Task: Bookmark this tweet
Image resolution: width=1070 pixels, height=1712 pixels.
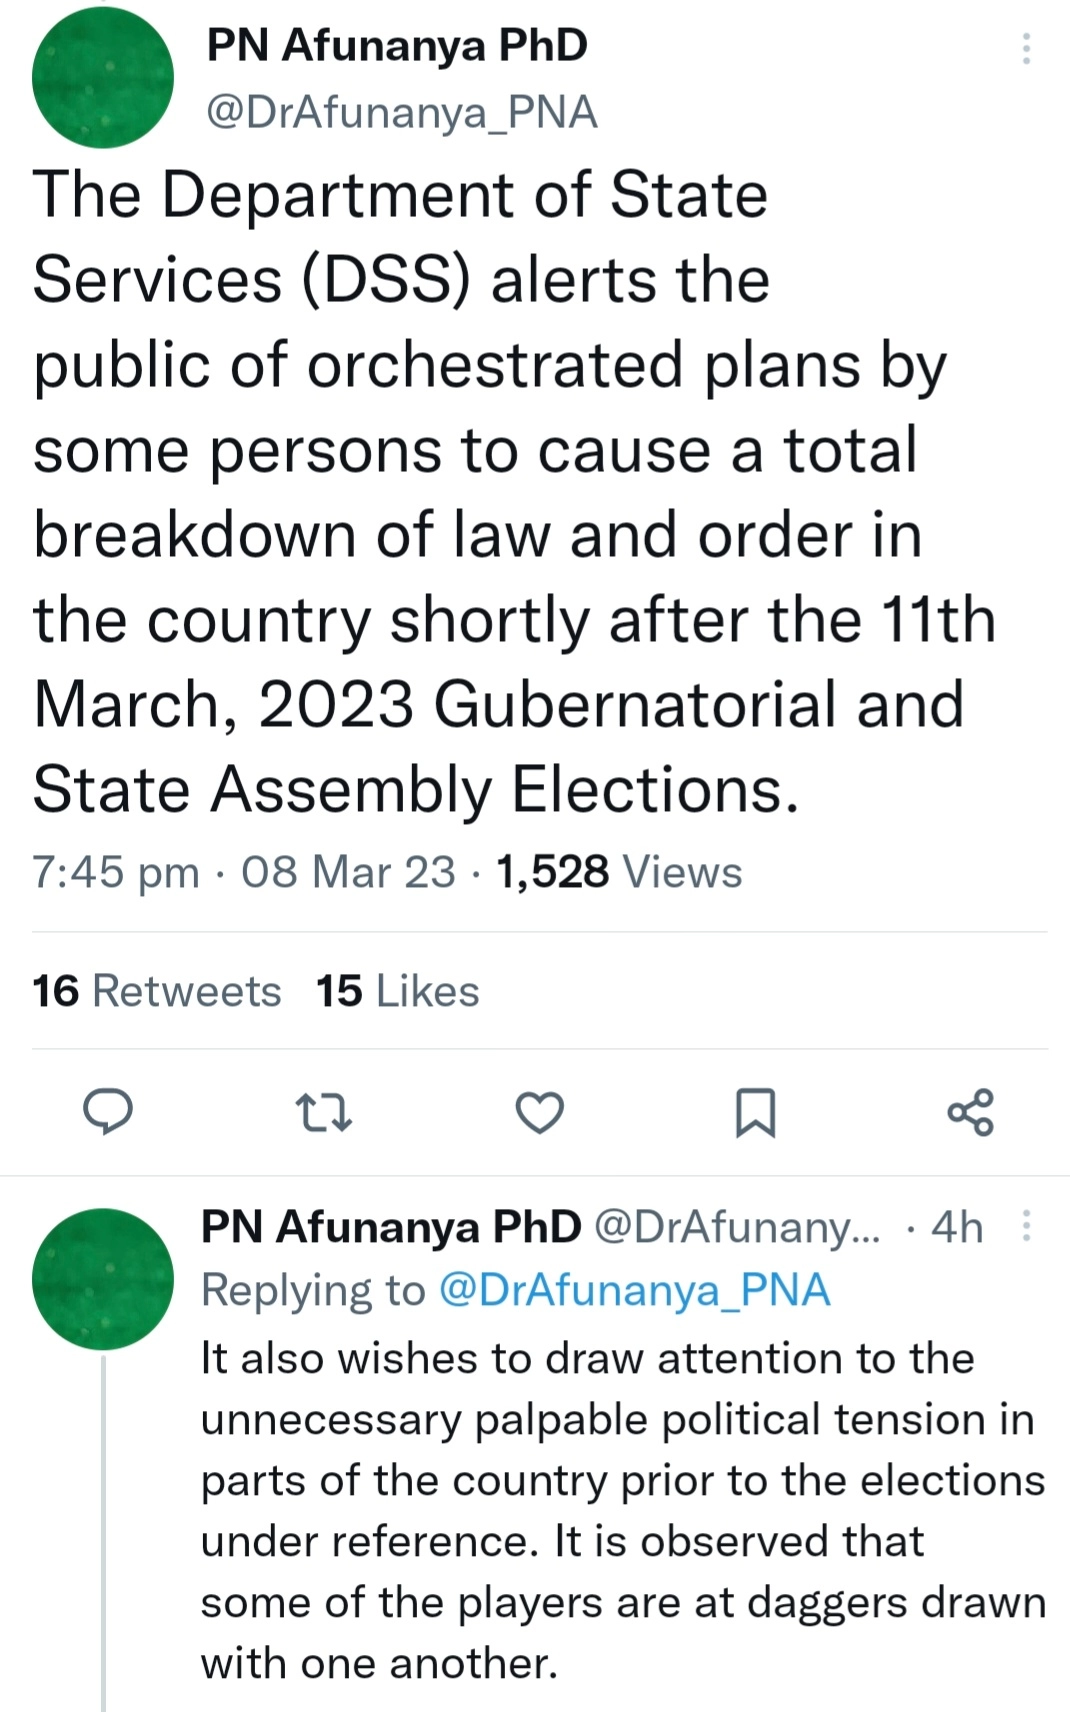Action: 755,1113
